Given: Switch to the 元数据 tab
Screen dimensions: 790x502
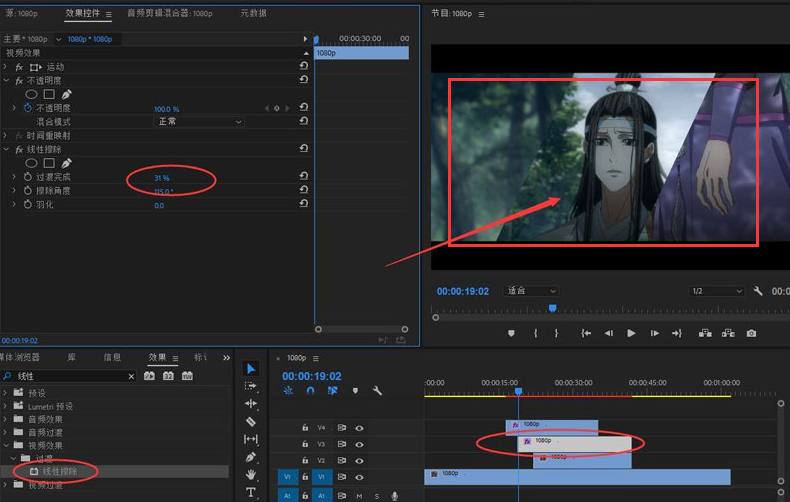Looking at the screenshot, I should (x=253, y=14).
